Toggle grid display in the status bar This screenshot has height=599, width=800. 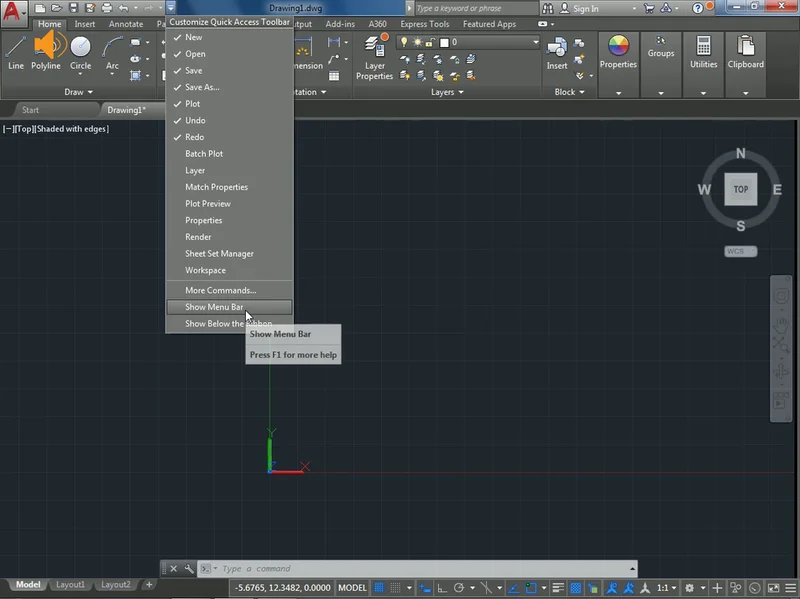tap(380, 588)
